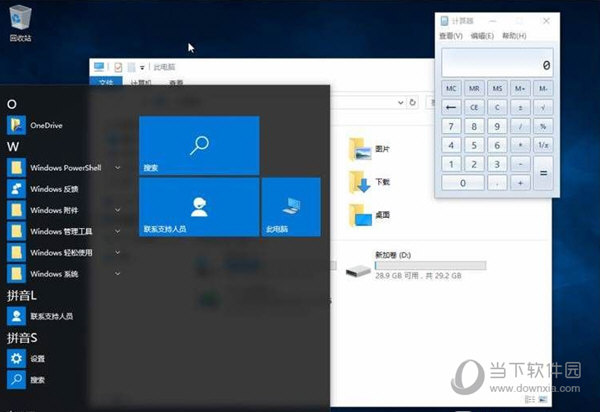Open the 下载 folder in Explorer

click(369, 182)
